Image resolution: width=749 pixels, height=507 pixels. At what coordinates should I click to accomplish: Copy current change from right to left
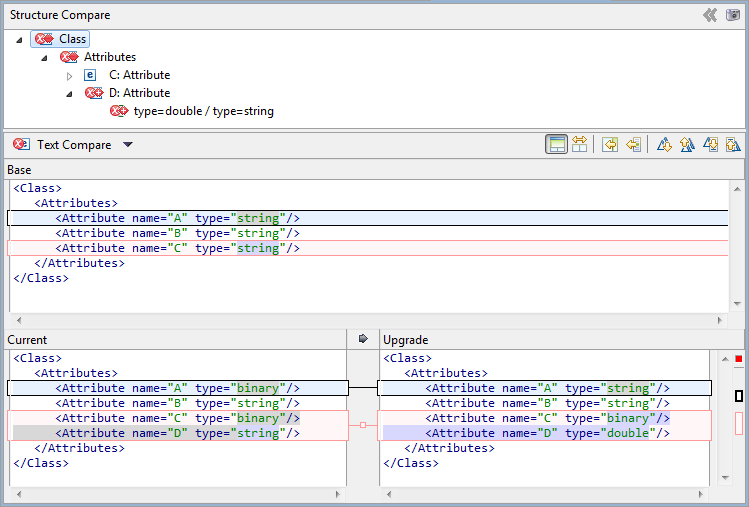[632, 145]
